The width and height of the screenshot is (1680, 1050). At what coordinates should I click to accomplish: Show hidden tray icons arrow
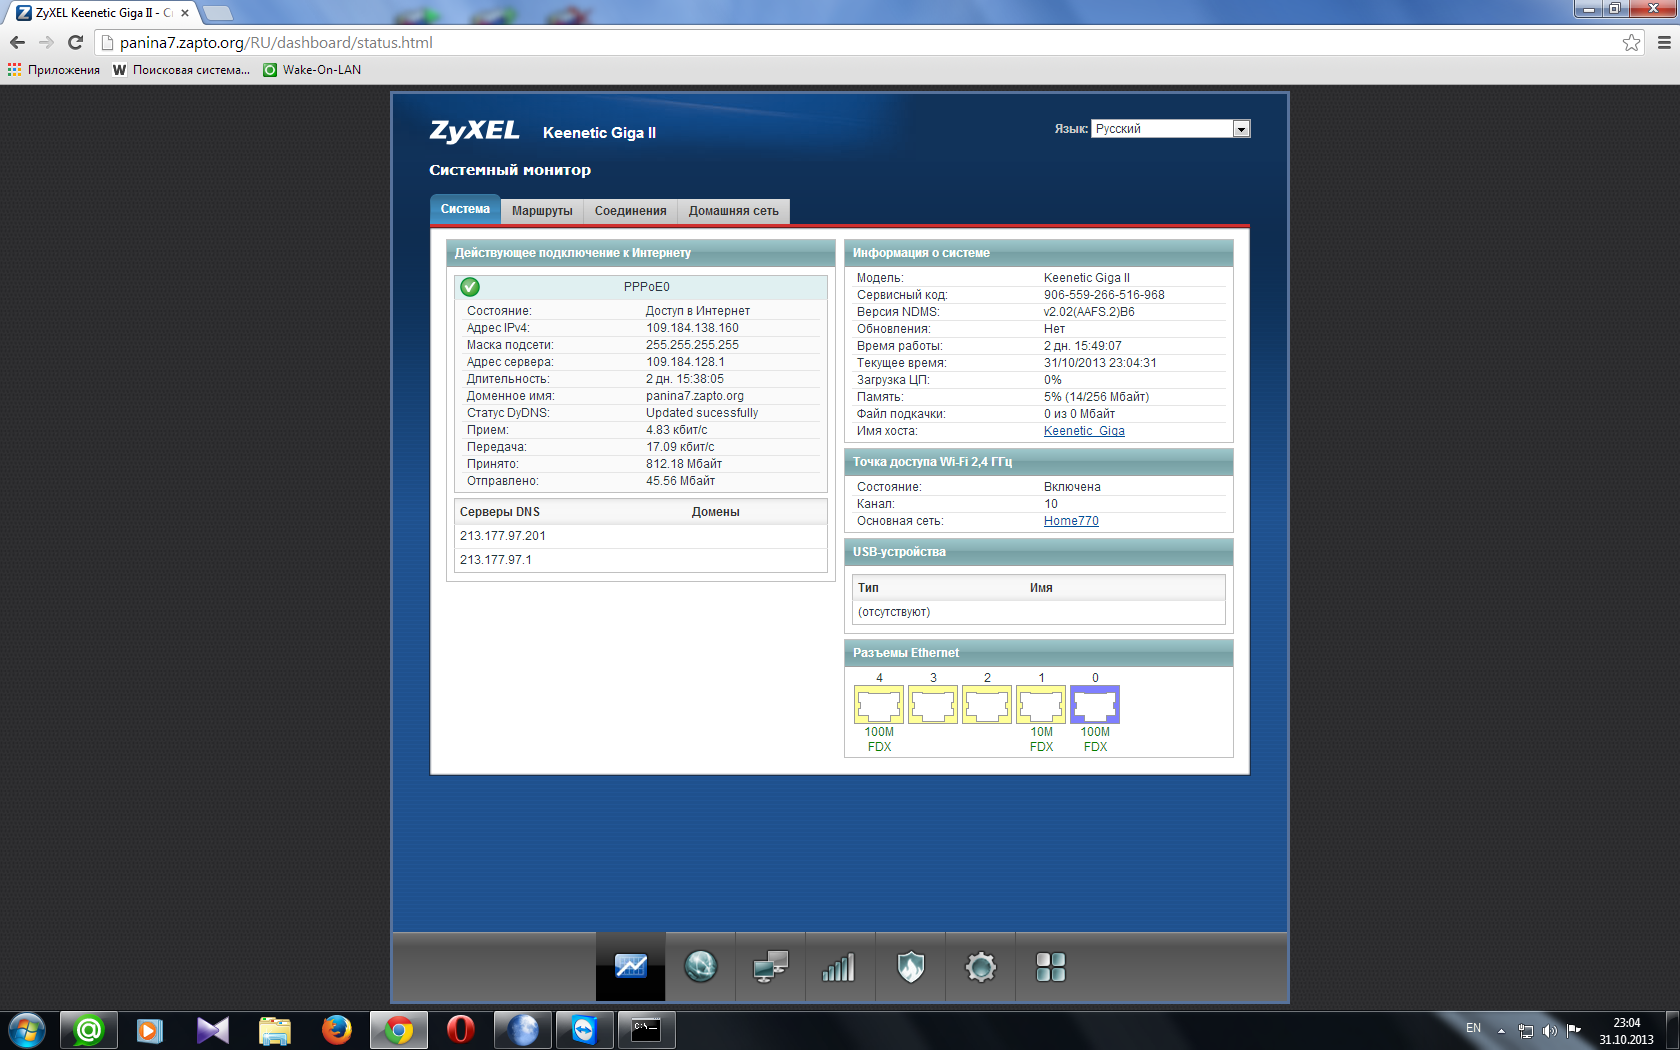(x=1501, y=1031)
